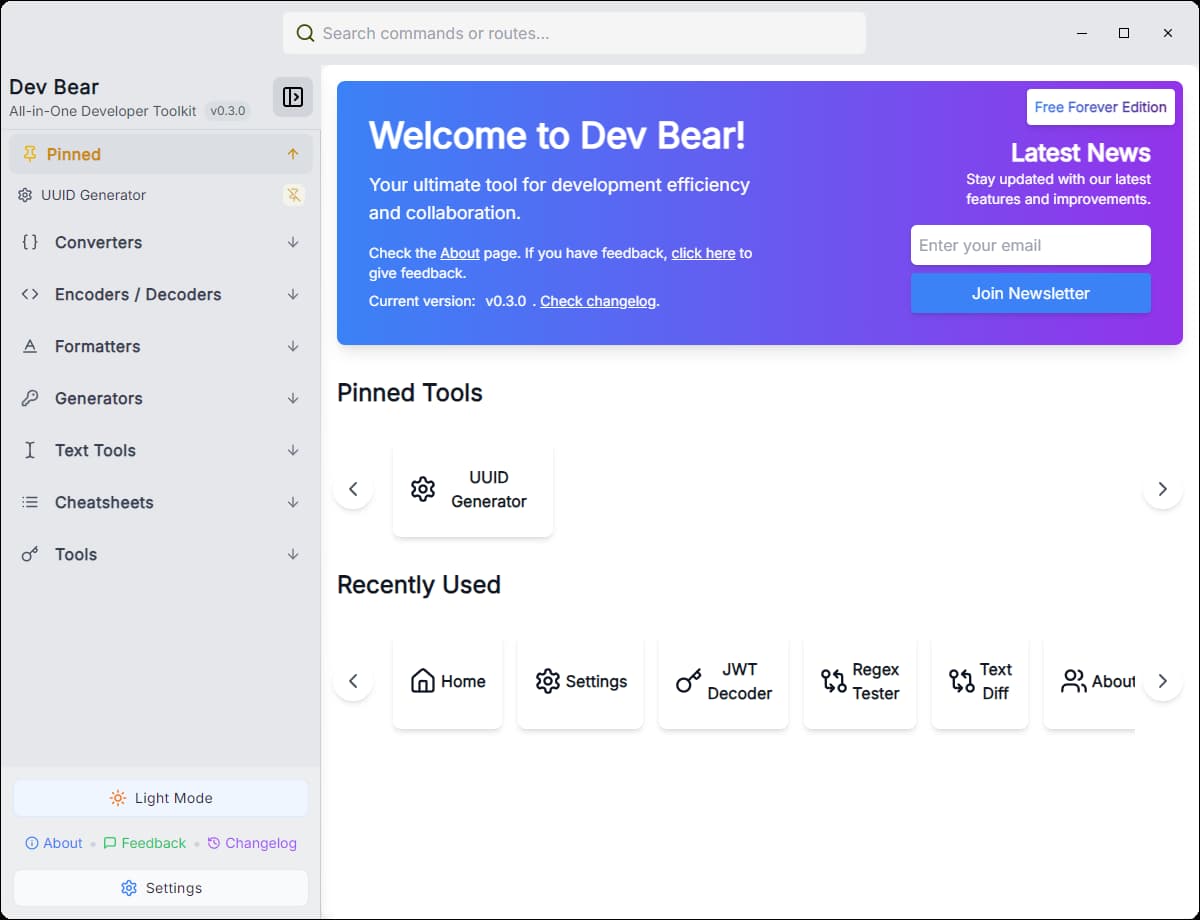The width and height of the screenshot is (1200, 920).
Task: Click the search commands input field
Action: (x=573, y=33)
